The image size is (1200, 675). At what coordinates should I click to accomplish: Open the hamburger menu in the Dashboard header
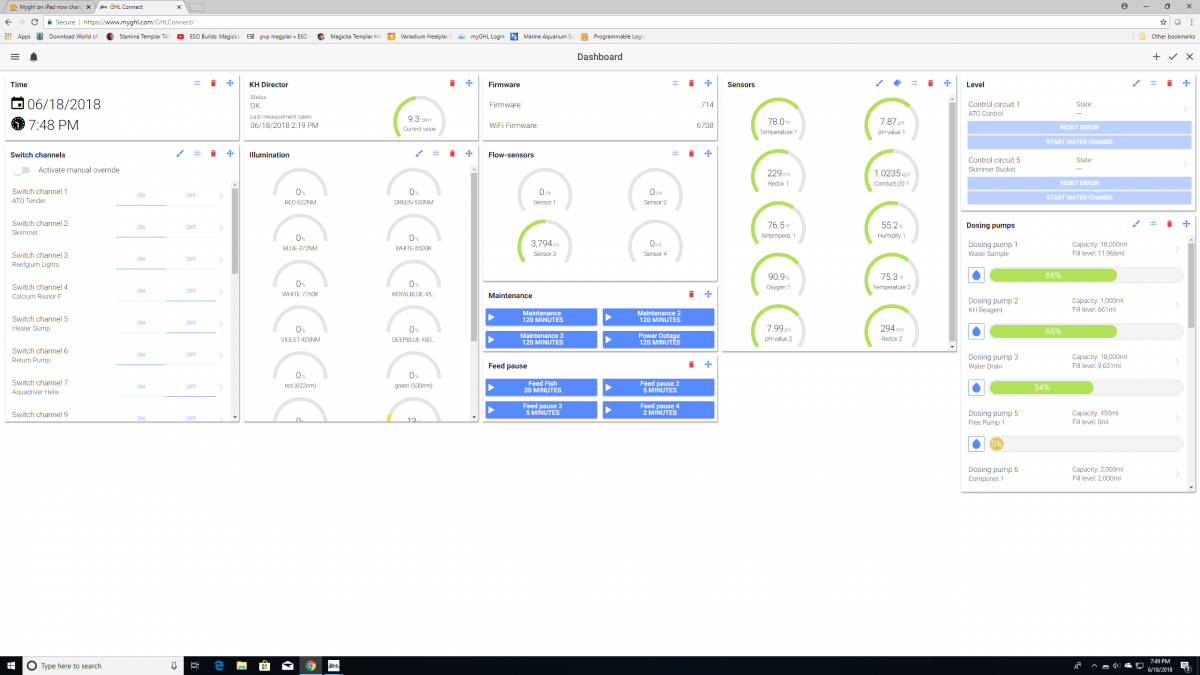[x=15, y=57]
